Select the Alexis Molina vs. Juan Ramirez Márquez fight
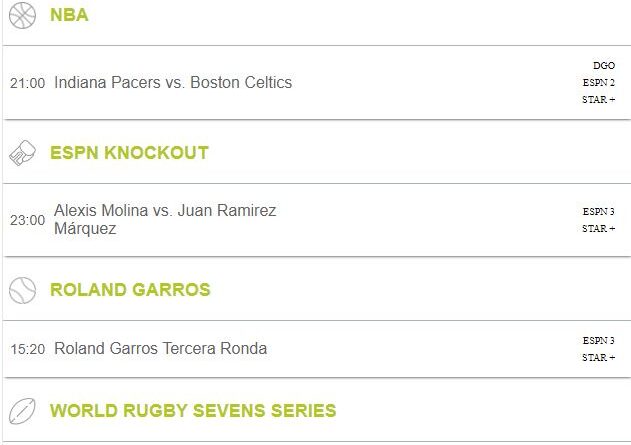631x445 pixels. 165,219
